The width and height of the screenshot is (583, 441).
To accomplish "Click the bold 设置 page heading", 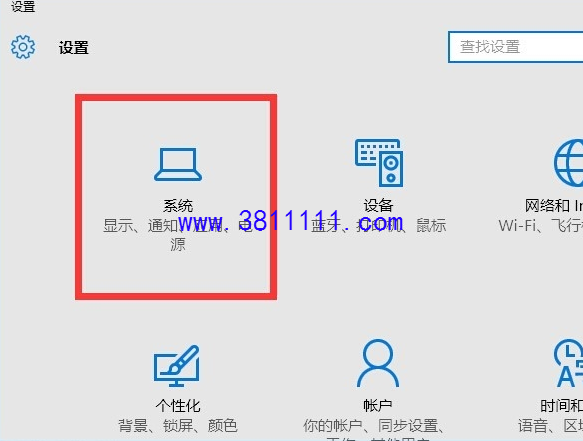I will [x=74, y=48].
